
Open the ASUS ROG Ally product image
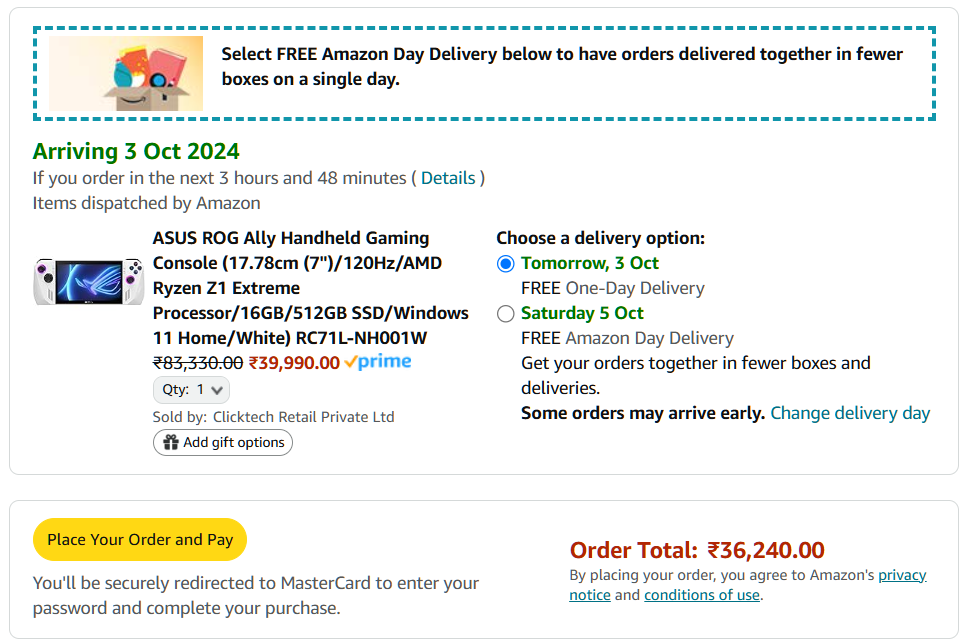[x=89, y=282]
